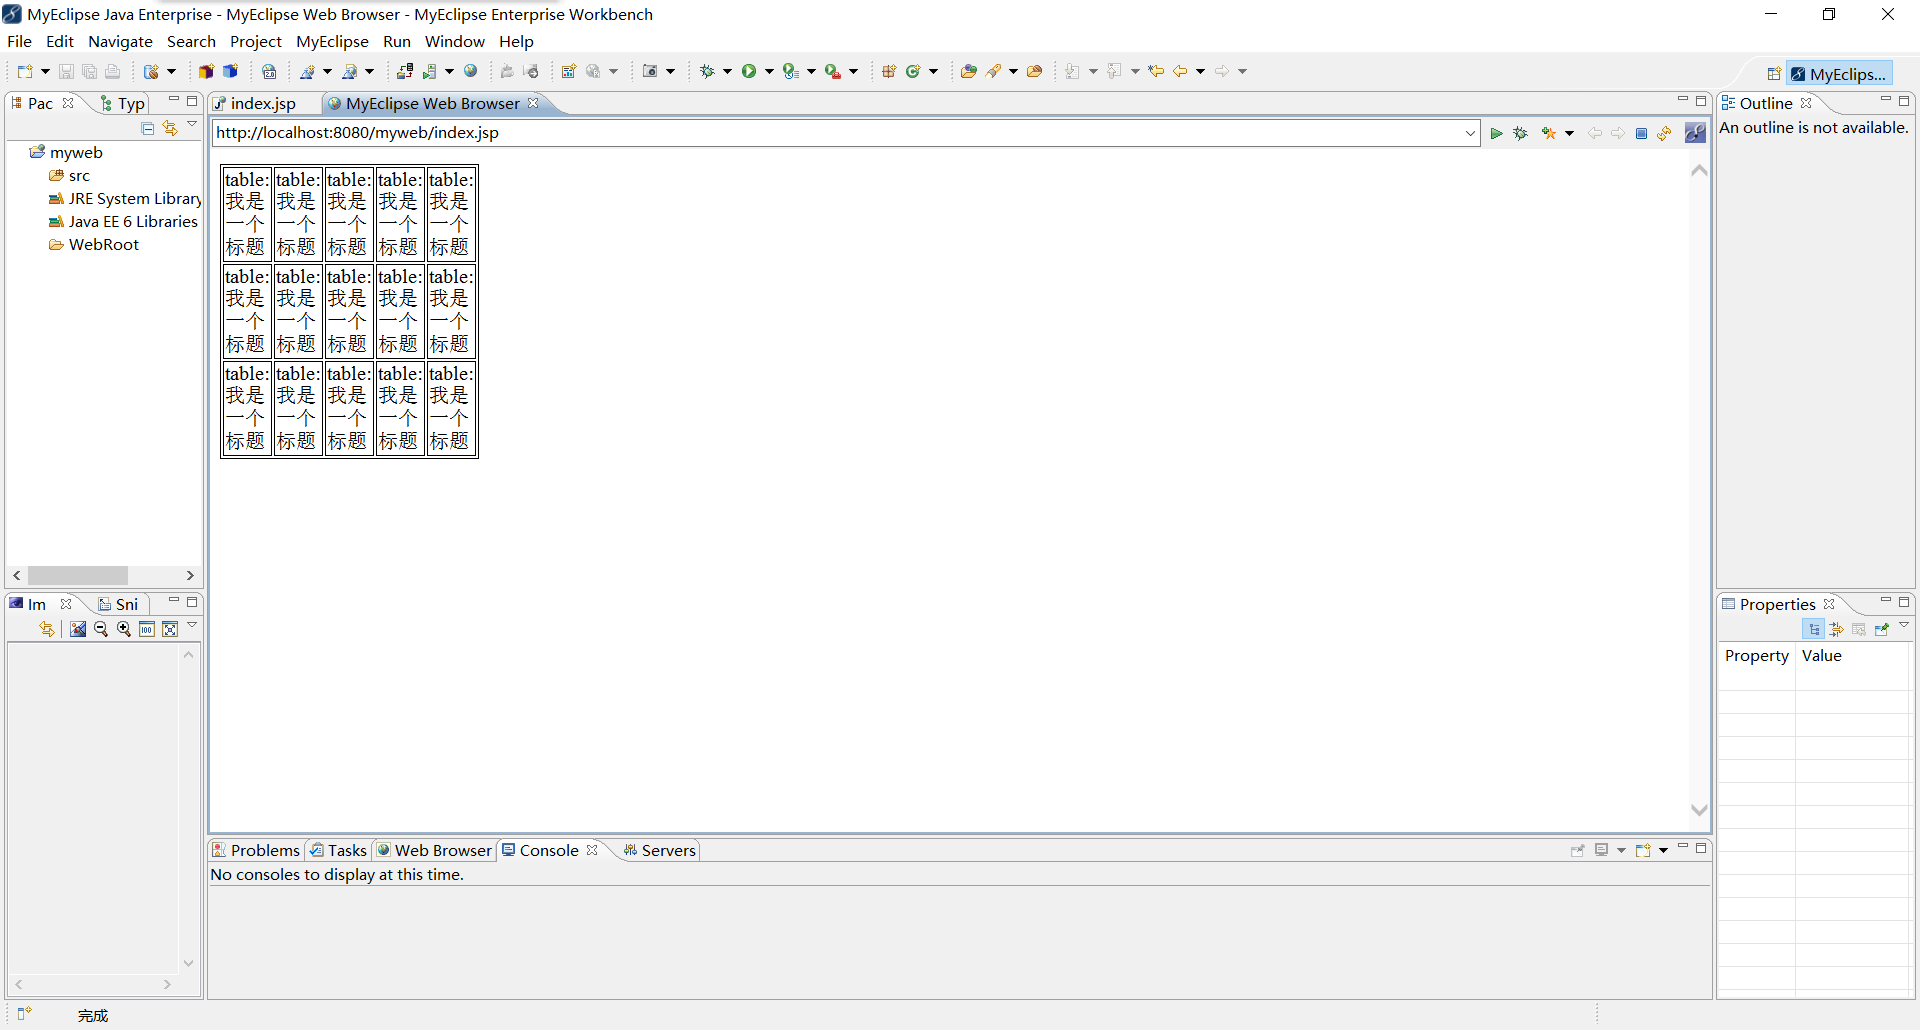Switch to the Sni snippets tab
Screen dimensions: 1920x1030
click(118, 604)
